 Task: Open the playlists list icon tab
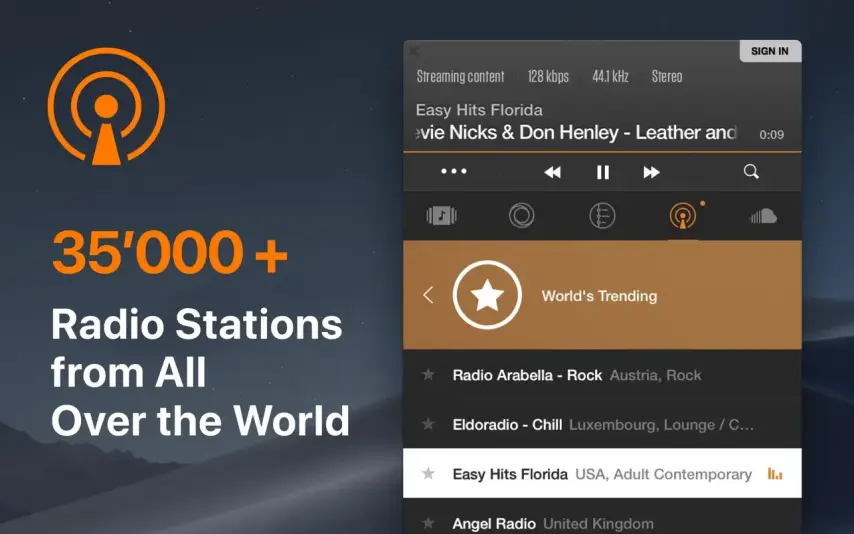[x=602, y=216]
